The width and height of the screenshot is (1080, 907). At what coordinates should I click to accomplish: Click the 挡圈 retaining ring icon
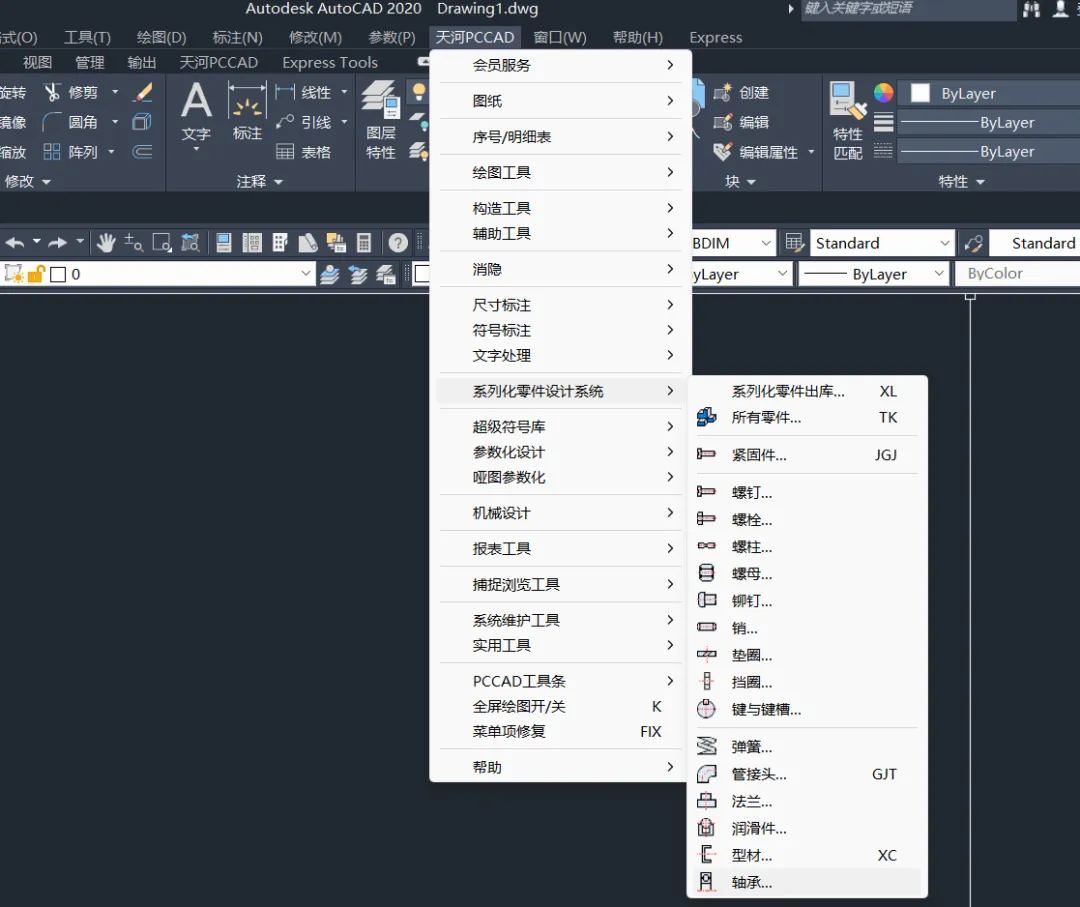pos(706,682)
